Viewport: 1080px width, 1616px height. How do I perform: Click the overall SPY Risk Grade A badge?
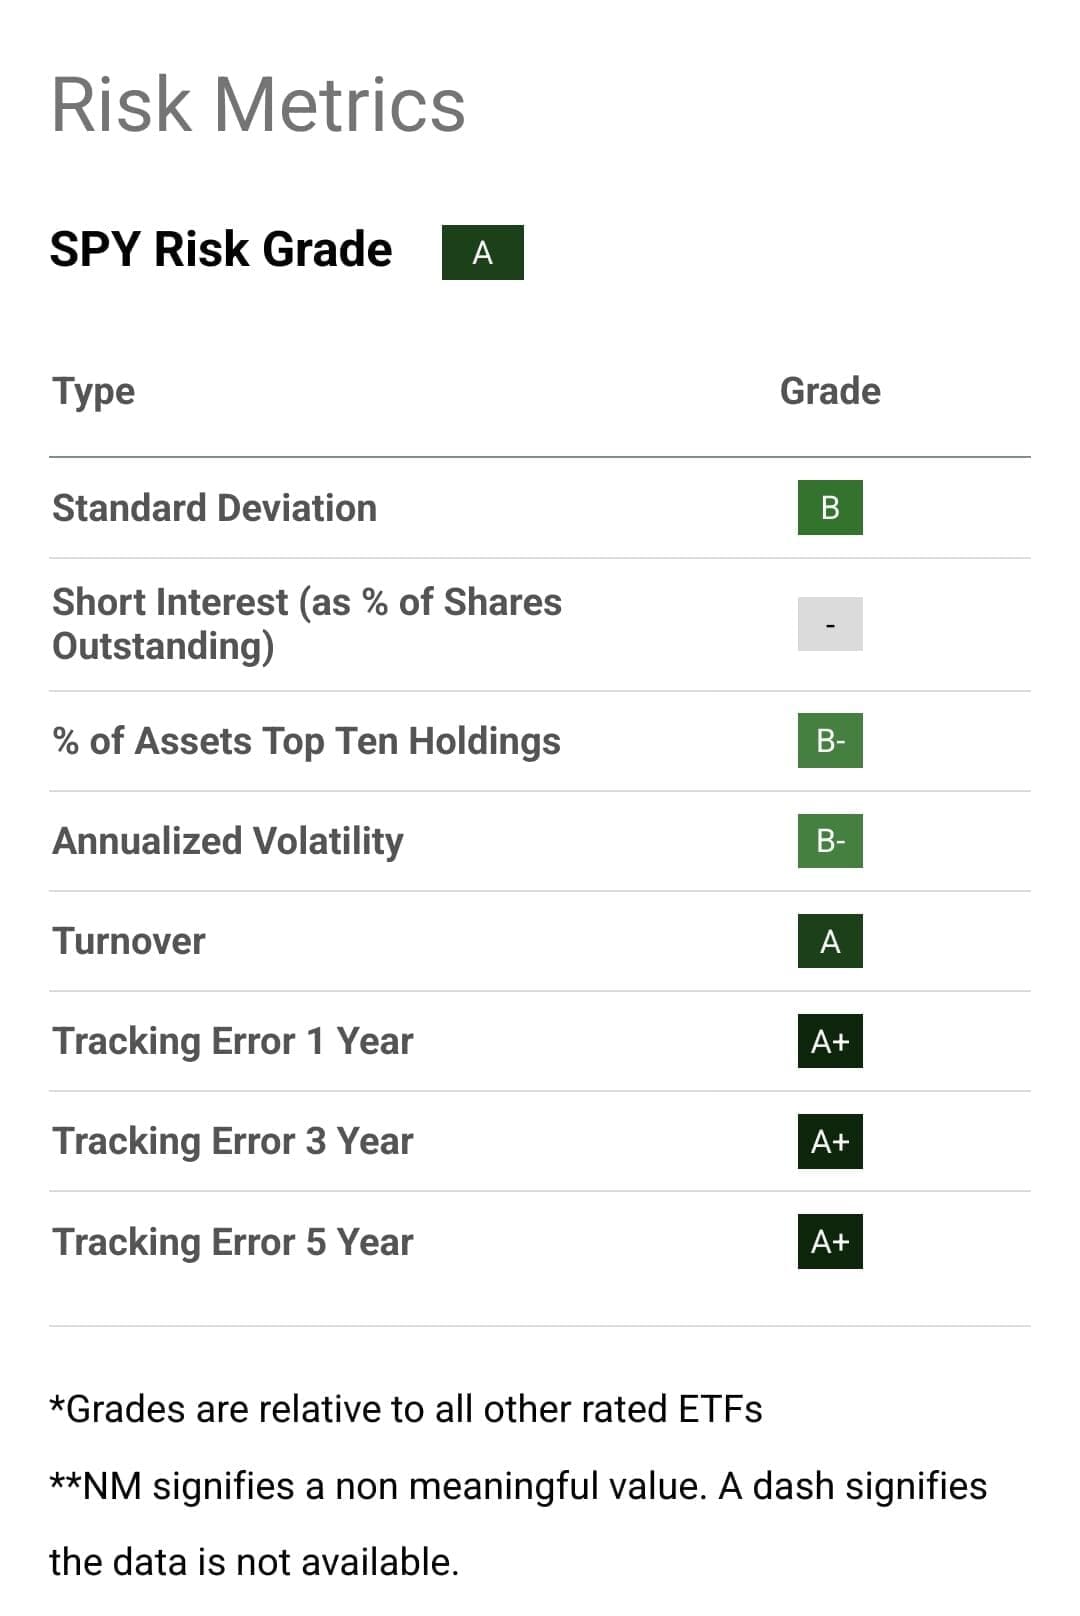(482, 253)
